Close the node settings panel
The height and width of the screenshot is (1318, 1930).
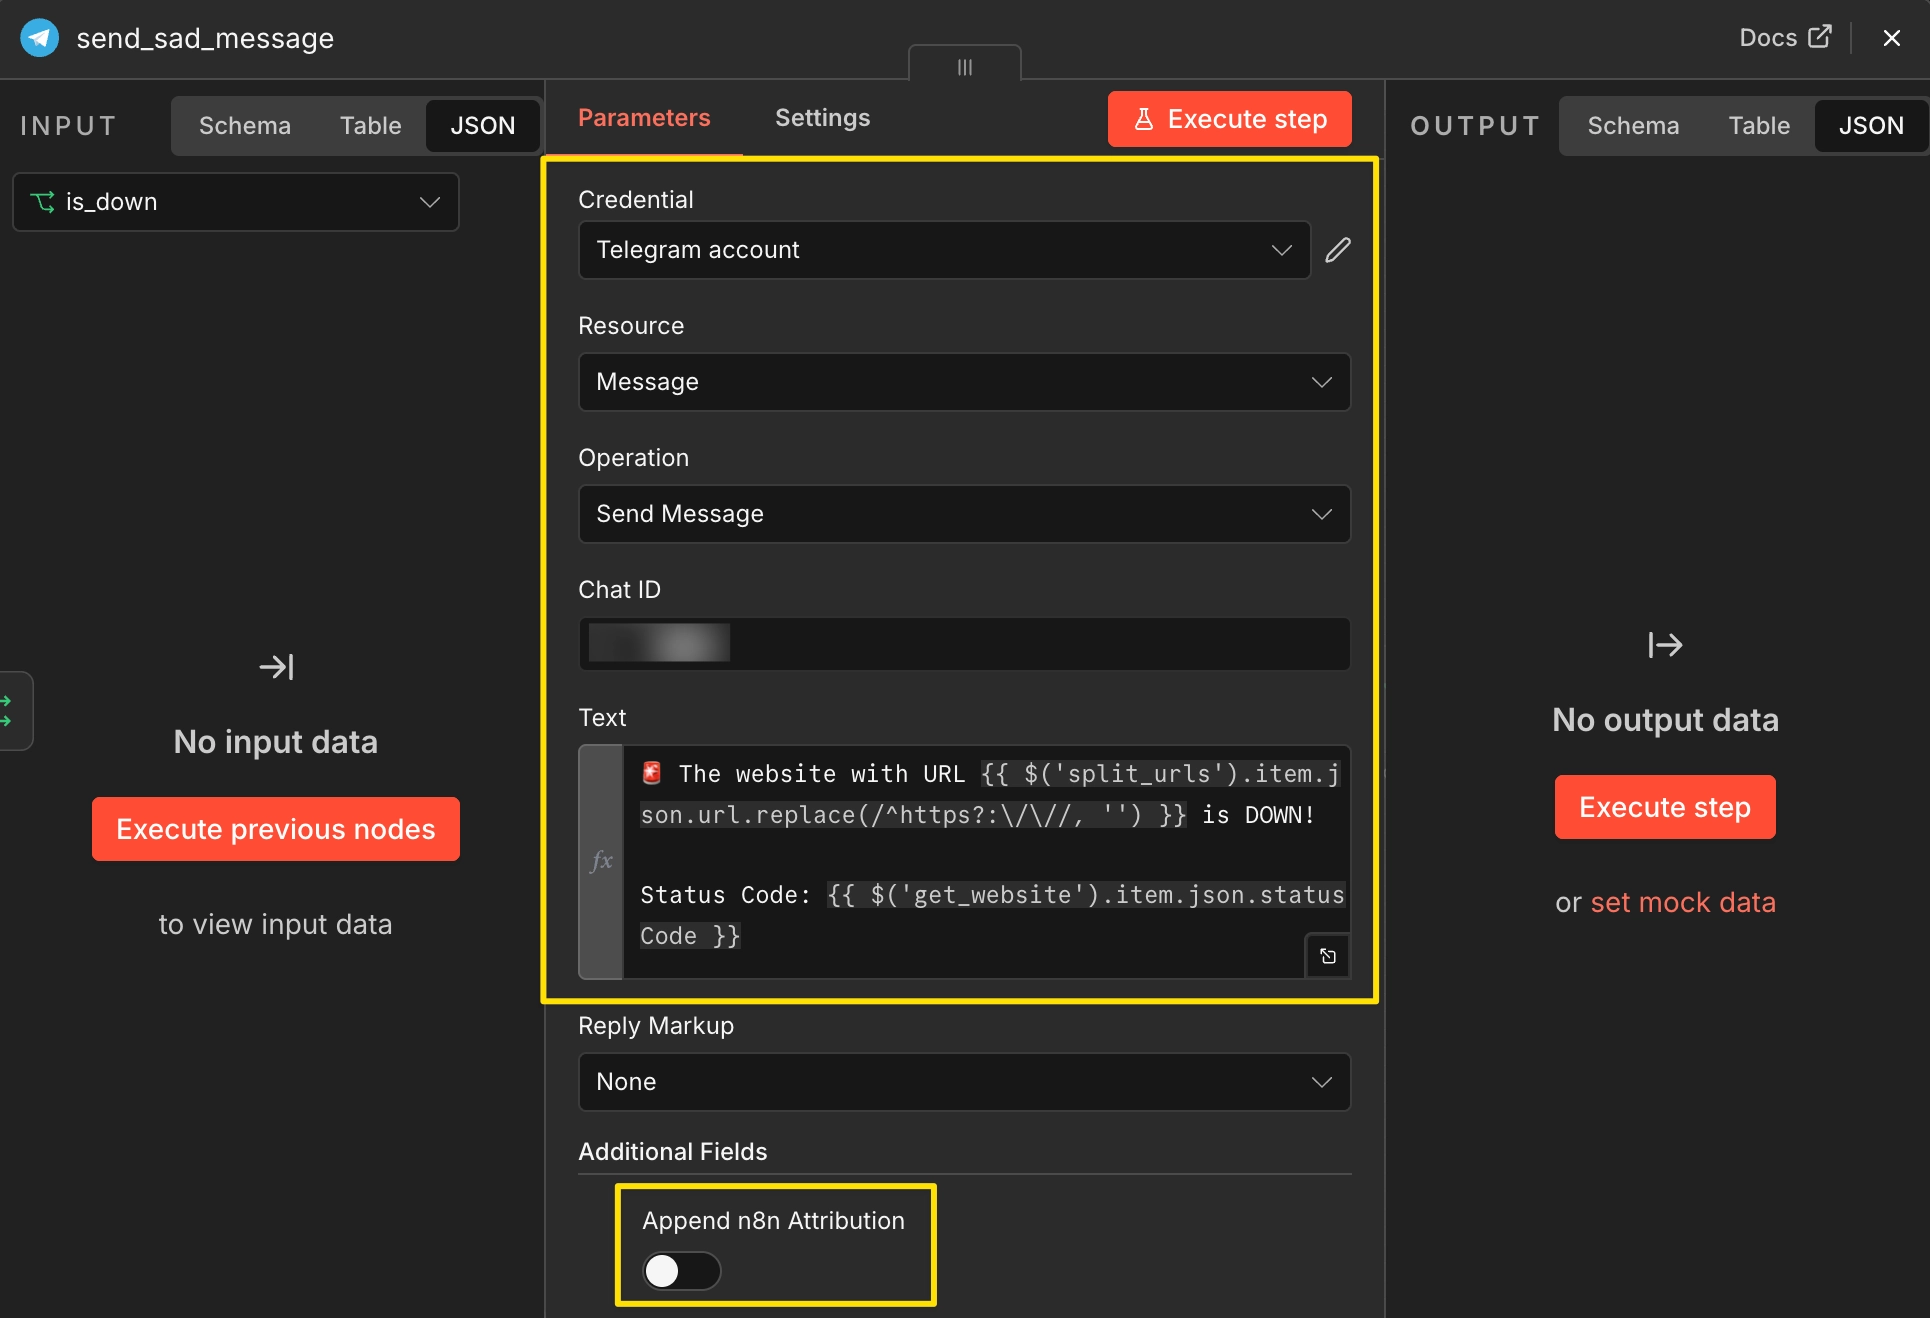click(1891, 38)
